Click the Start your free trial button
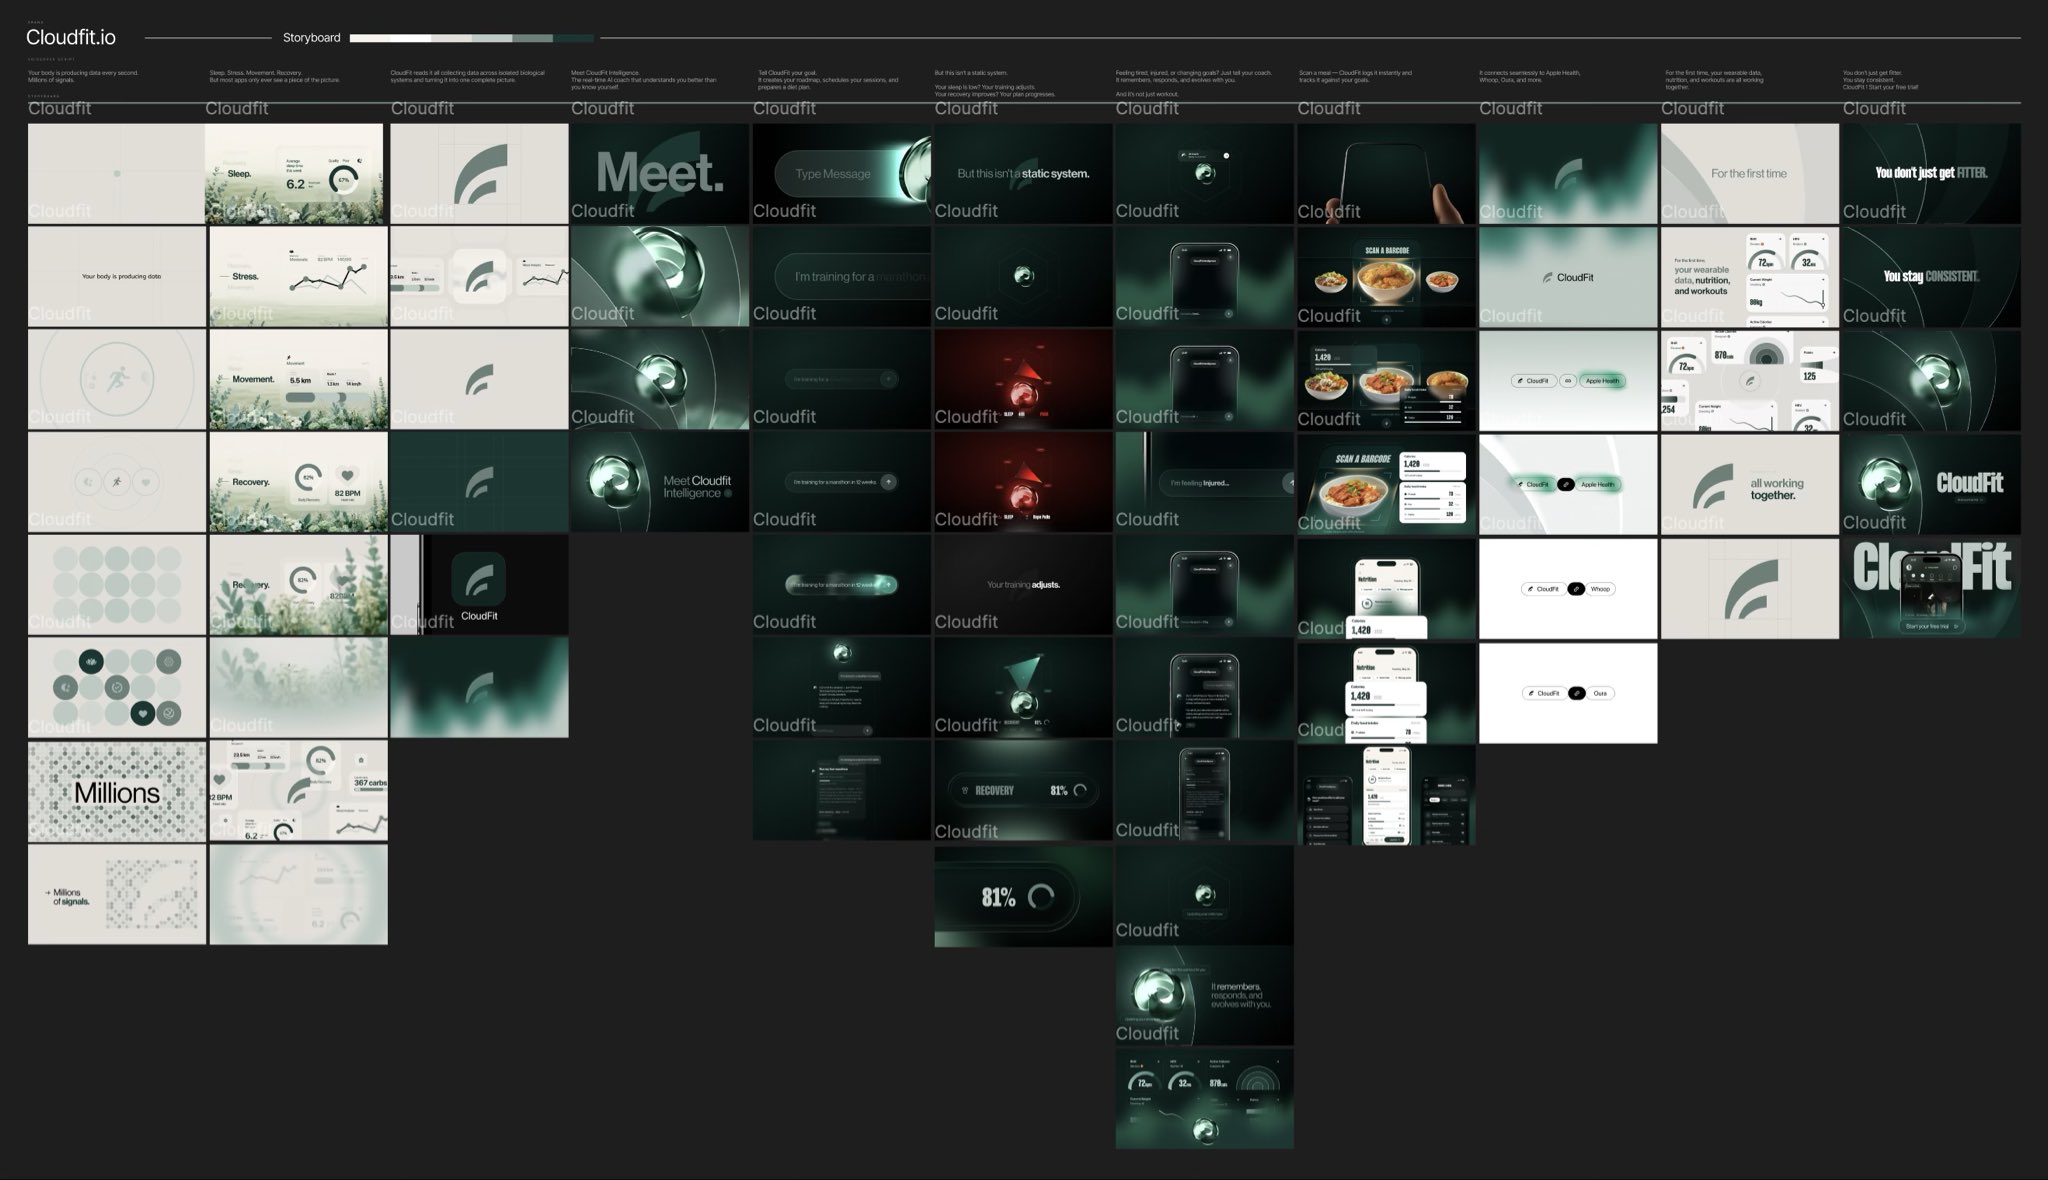The image size is (2048, 1180). (1930, 626)
